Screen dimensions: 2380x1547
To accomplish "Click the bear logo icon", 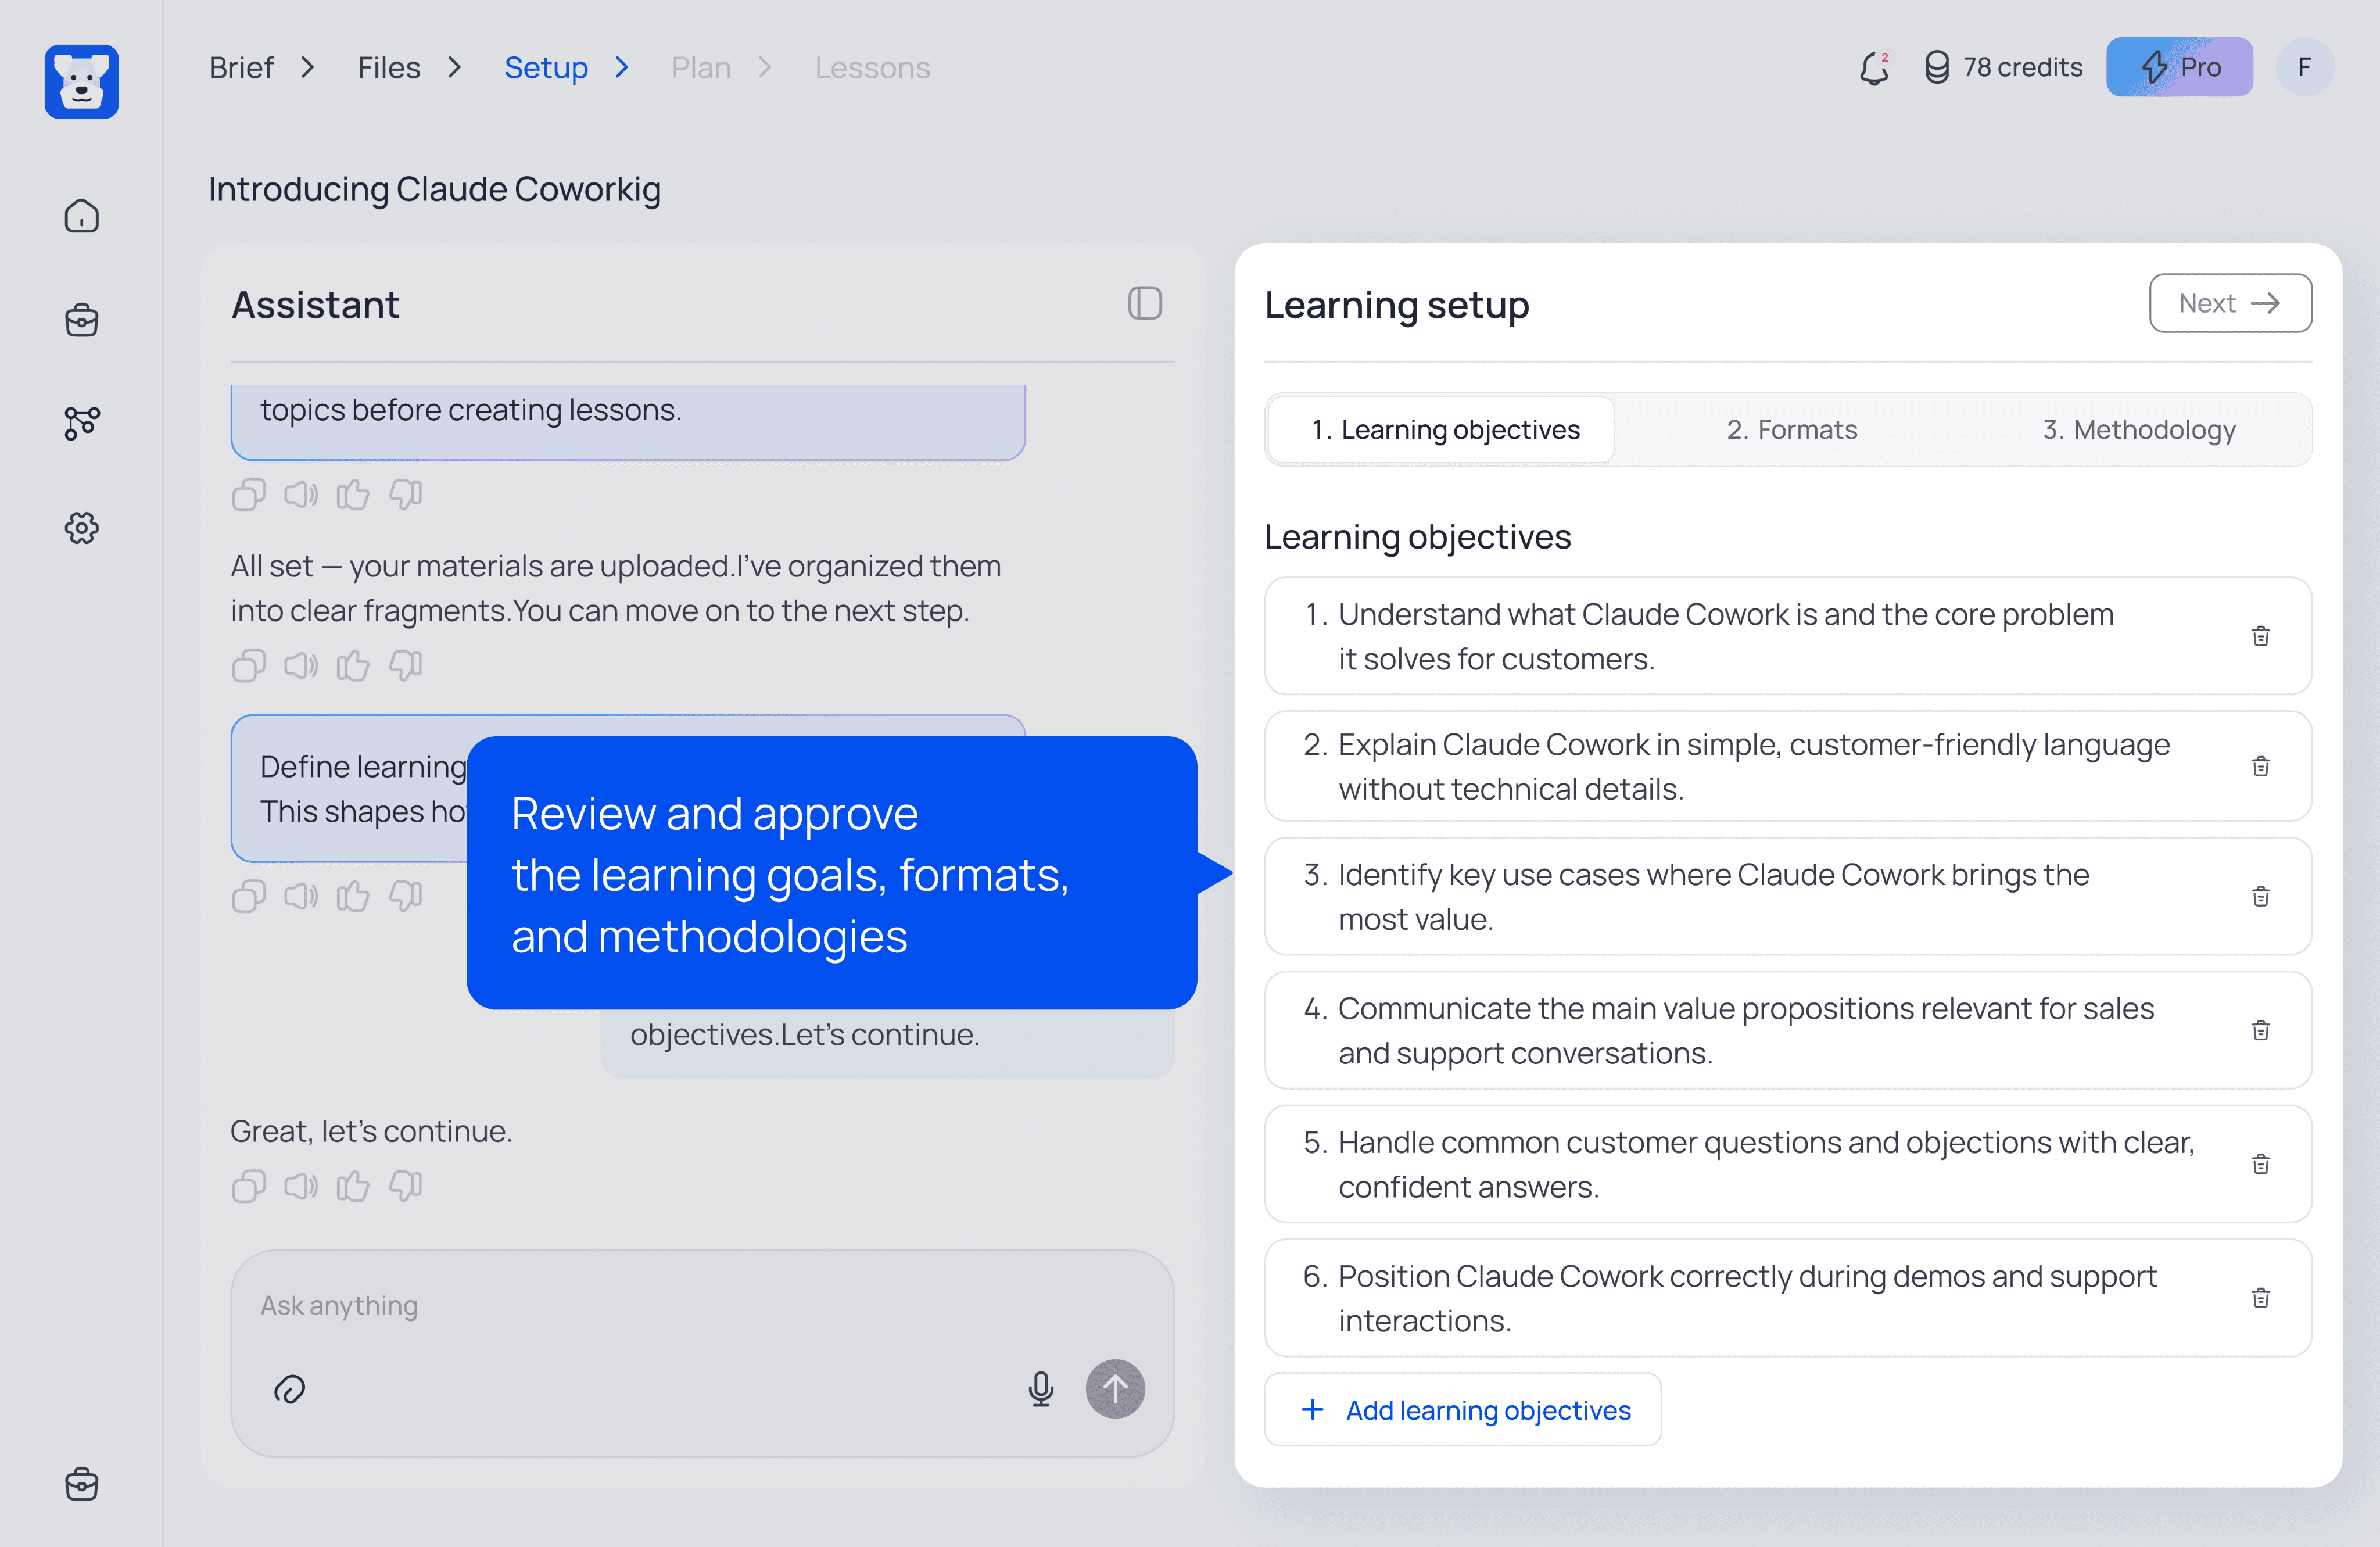I will pyautogui.click(x=81, y=81).
